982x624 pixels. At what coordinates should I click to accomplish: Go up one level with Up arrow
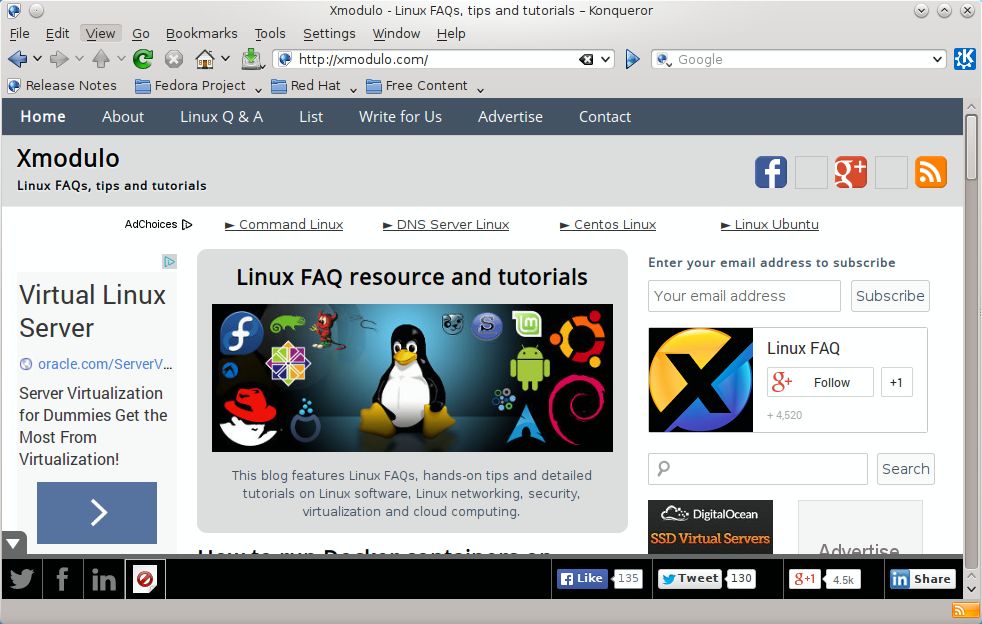(101, 59)
